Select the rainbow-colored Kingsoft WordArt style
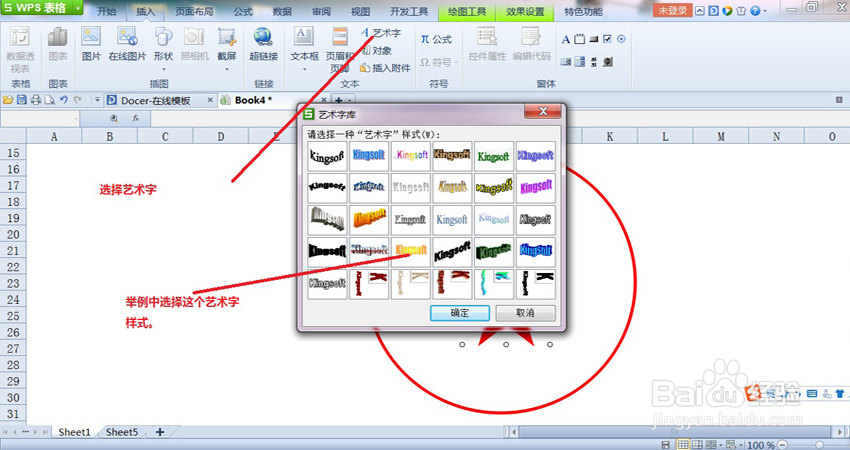The height and width of the screenshot is (450, 850). (x=410, y=156)
